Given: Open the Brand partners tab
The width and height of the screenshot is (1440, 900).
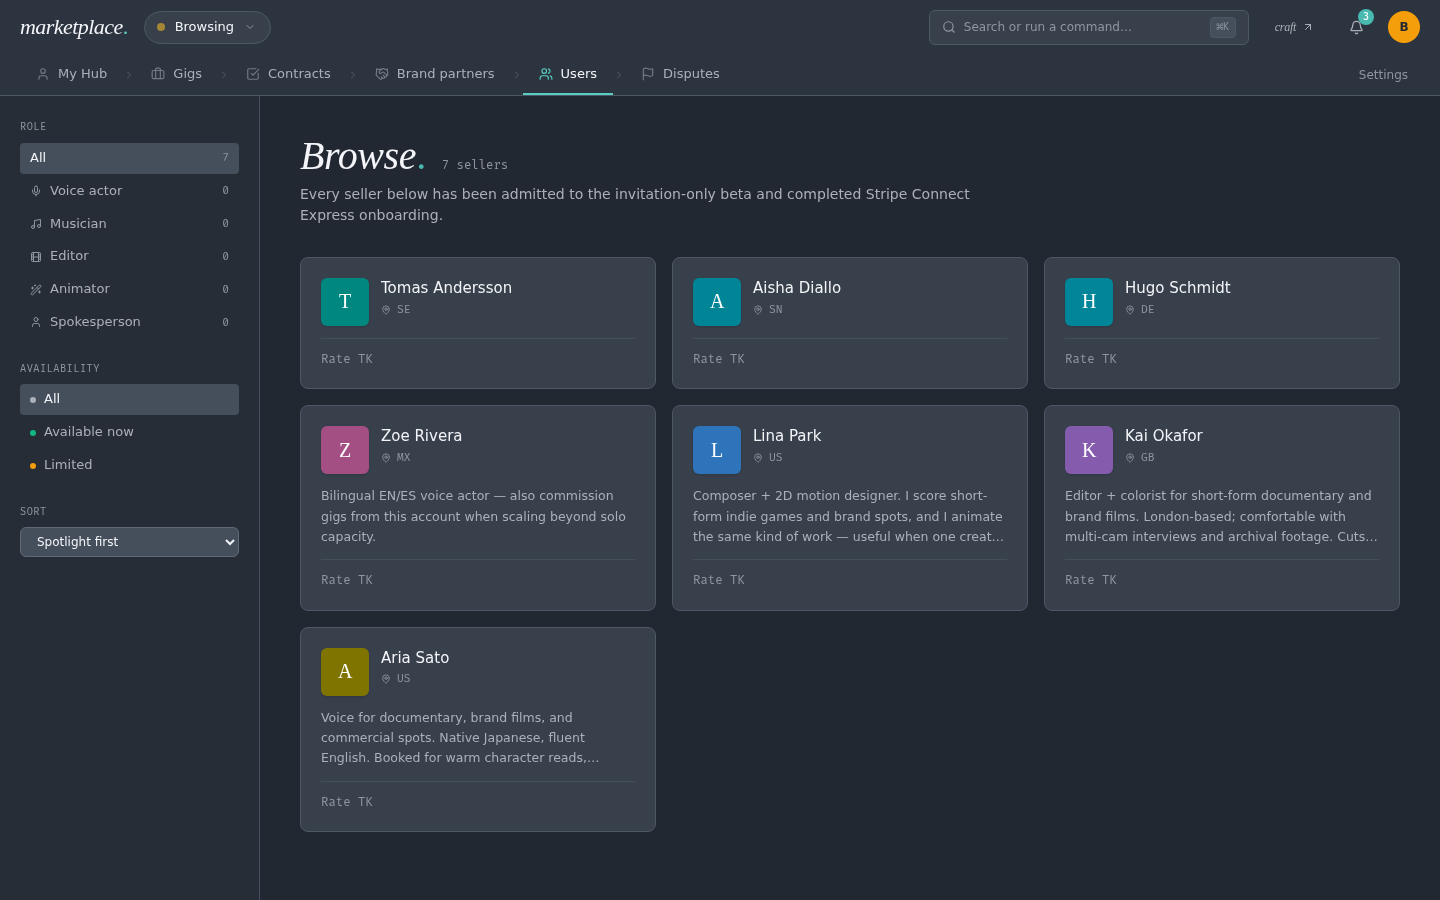Looking at the screenshot, I should (x=435, y=74).
